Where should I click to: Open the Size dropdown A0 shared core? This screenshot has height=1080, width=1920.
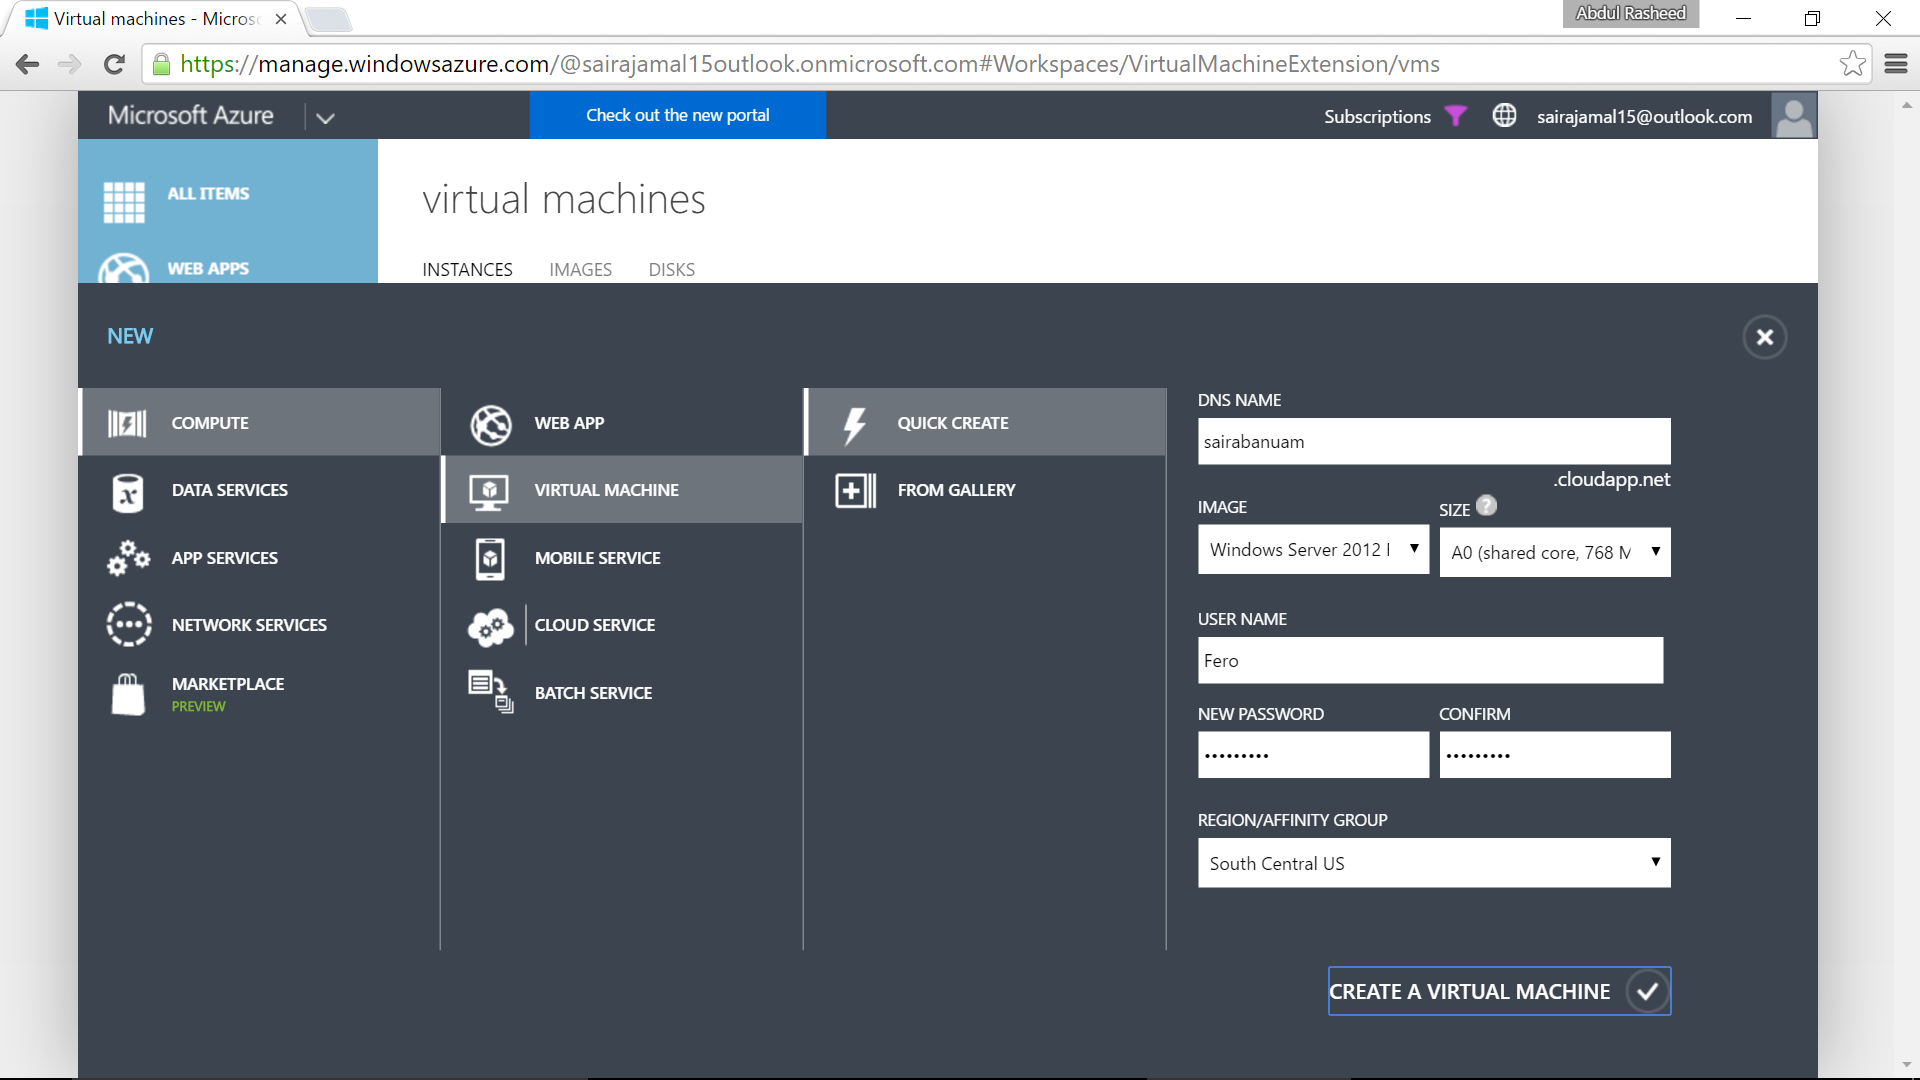pos(1555,552)
